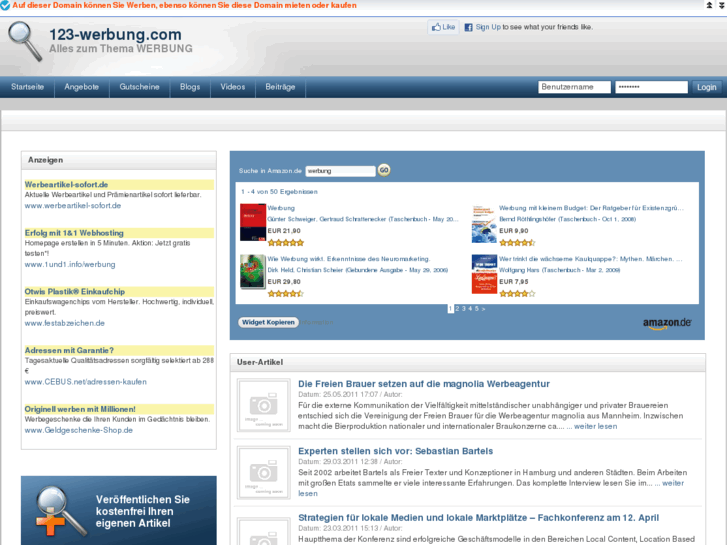Screen dimensions: 727x545
Task: Open 'Otwis Plastik® Einkaufchip' ad headline
Action: (75, 292)
